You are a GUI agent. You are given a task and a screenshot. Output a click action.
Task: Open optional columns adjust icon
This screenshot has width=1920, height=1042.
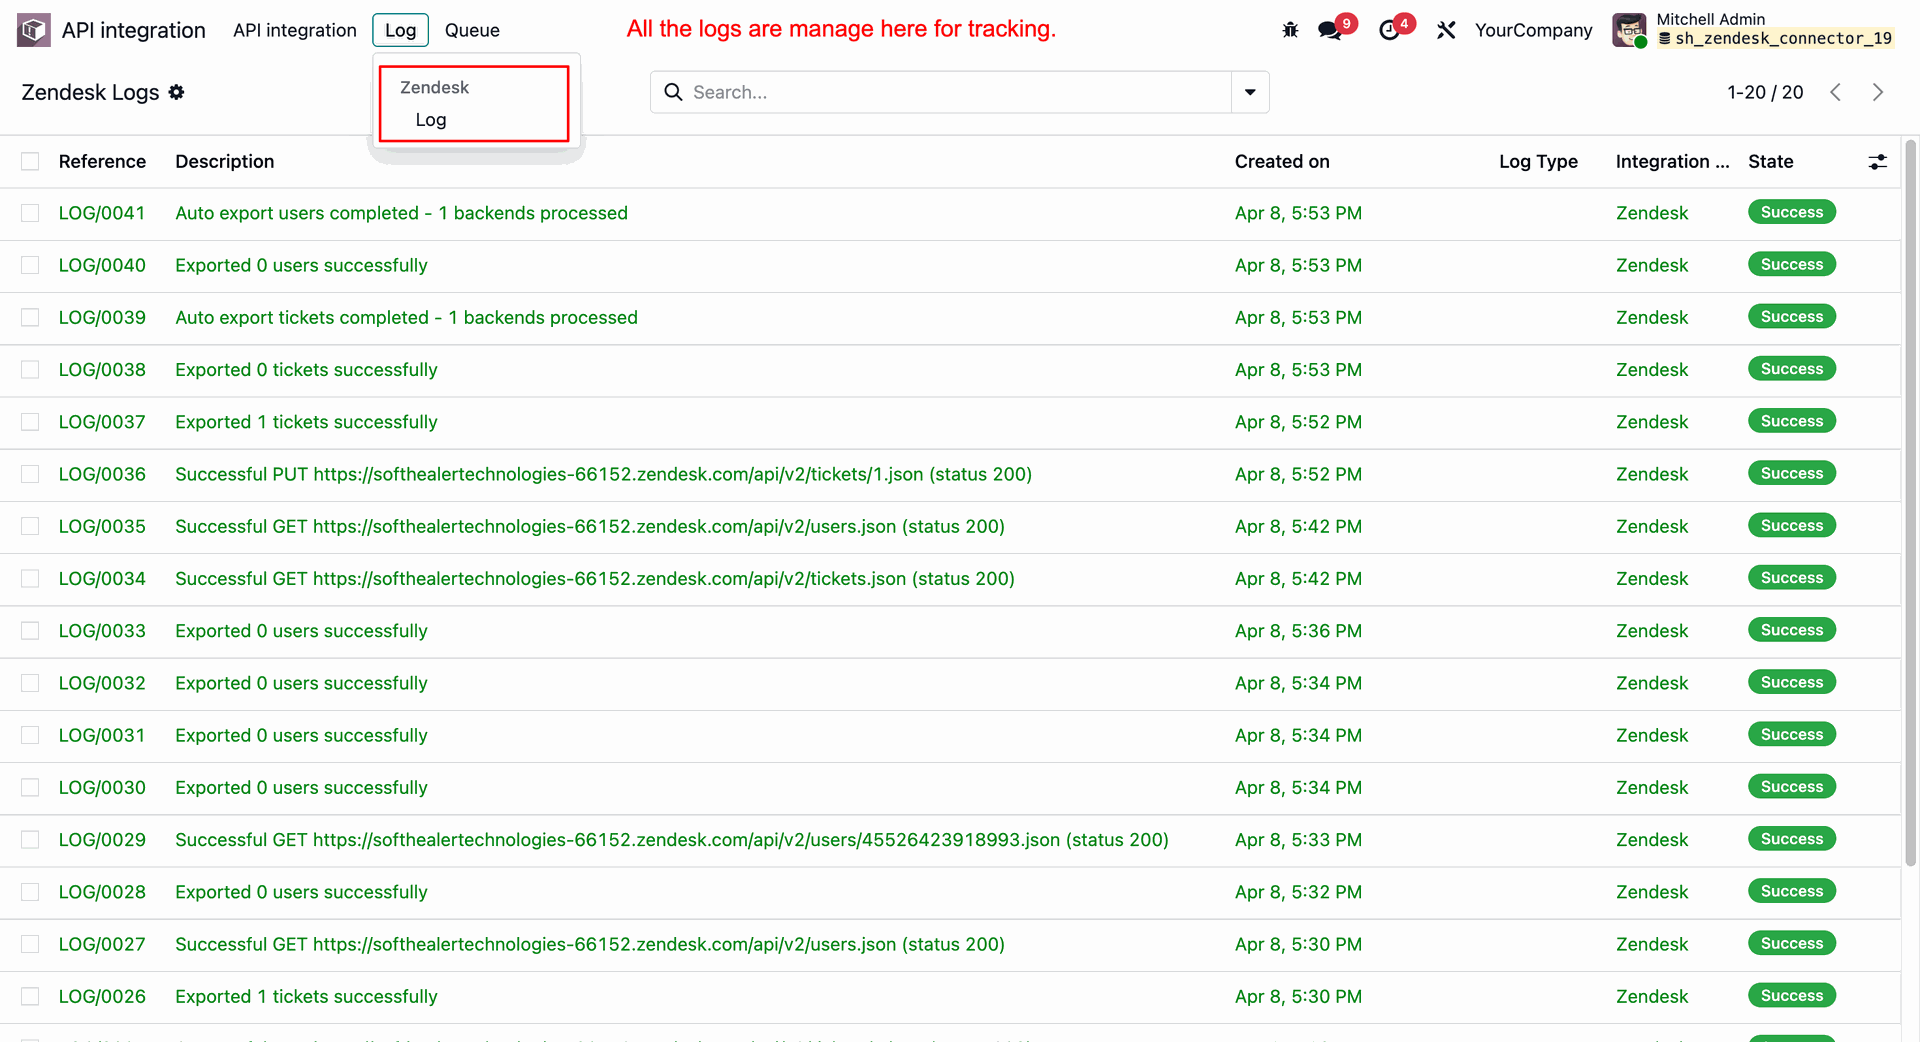pos(1878,162)
